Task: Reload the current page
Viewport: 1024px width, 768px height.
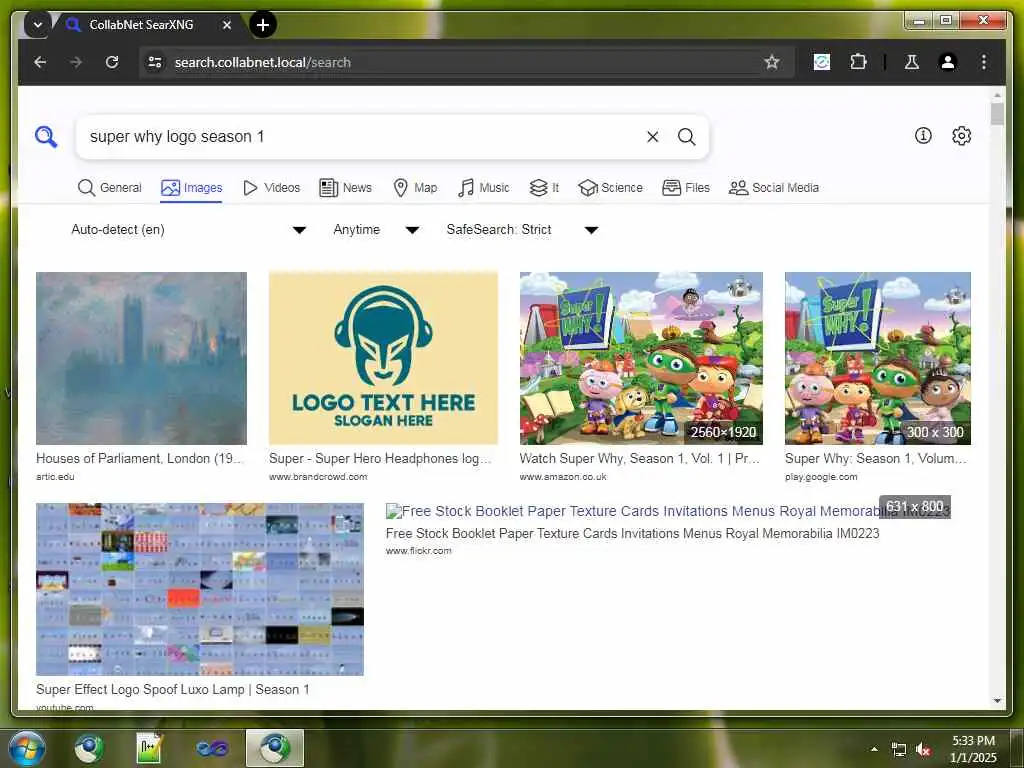Action: (x=112, y=62)
